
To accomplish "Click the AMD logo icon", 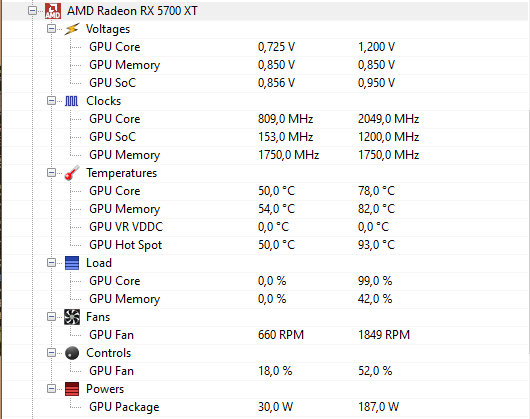I will 53,11.
